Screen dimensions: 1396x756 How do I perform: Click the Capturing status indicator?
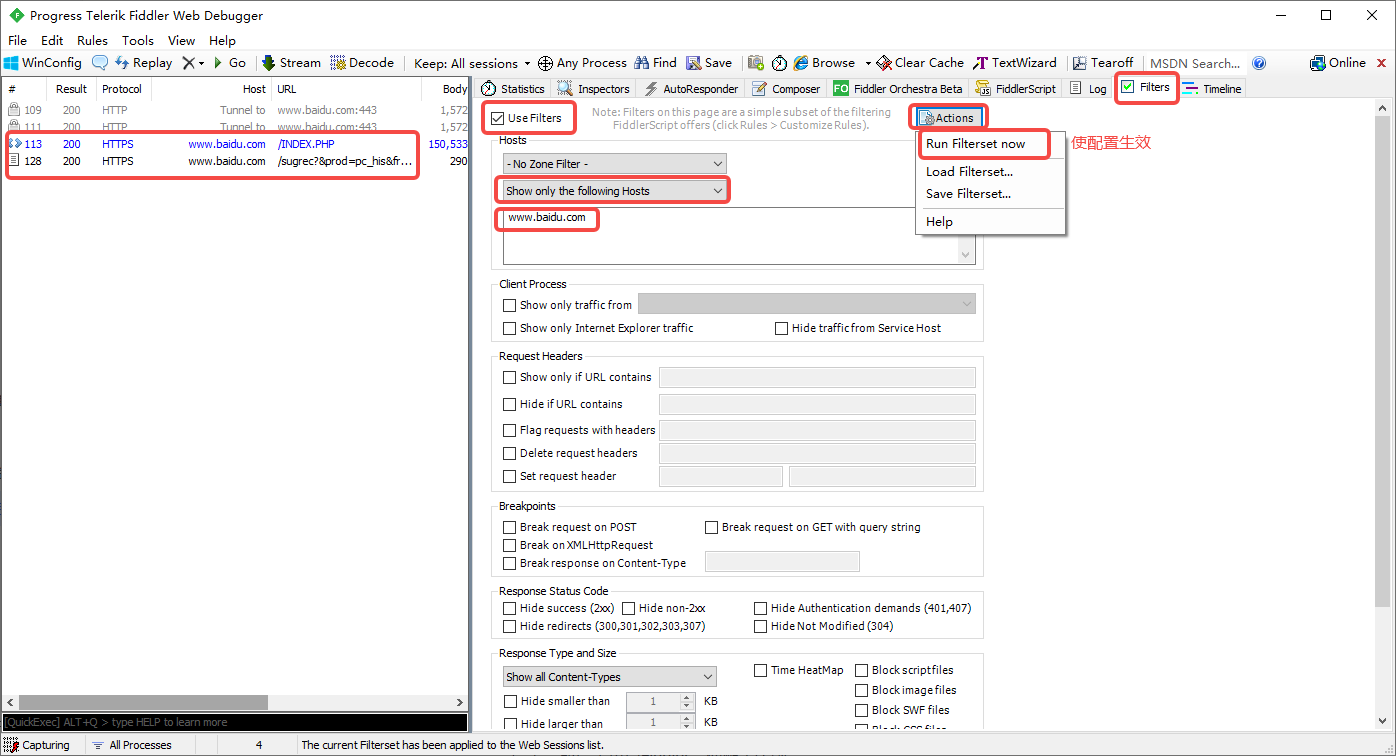38,745
